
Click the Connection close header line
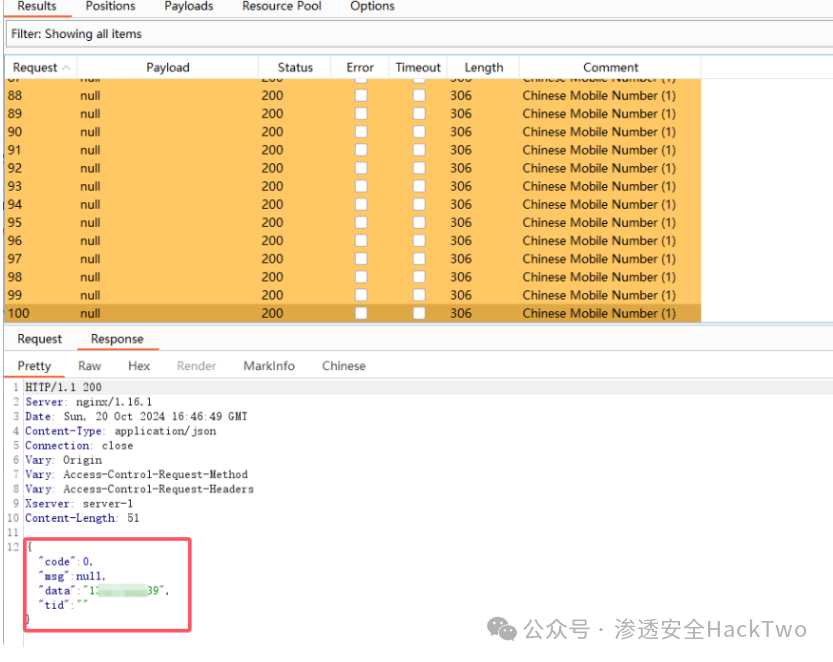79,445
